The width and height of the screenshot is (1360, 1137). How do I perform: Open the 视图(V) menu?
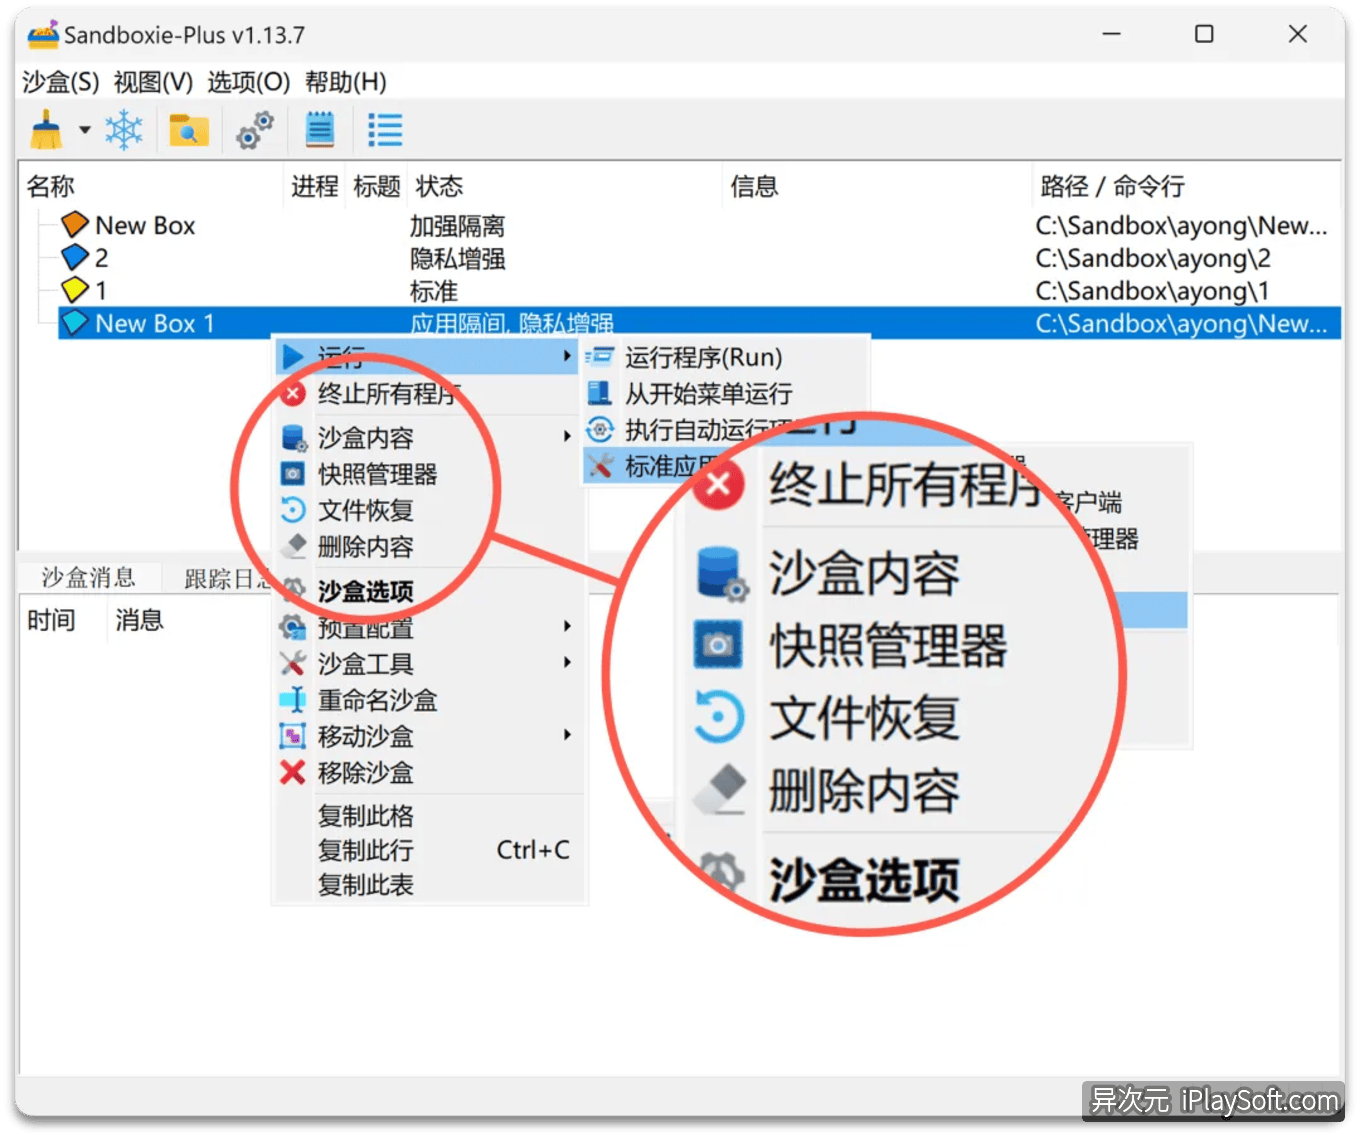pos(153,82)
